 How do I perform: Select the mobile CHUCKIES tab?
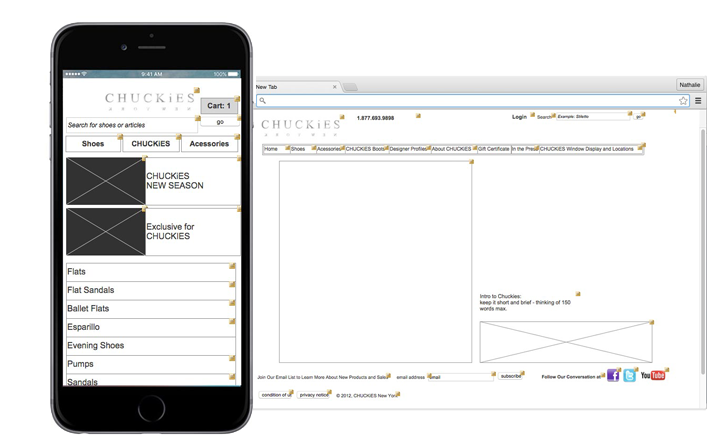[x=151, y=144]
